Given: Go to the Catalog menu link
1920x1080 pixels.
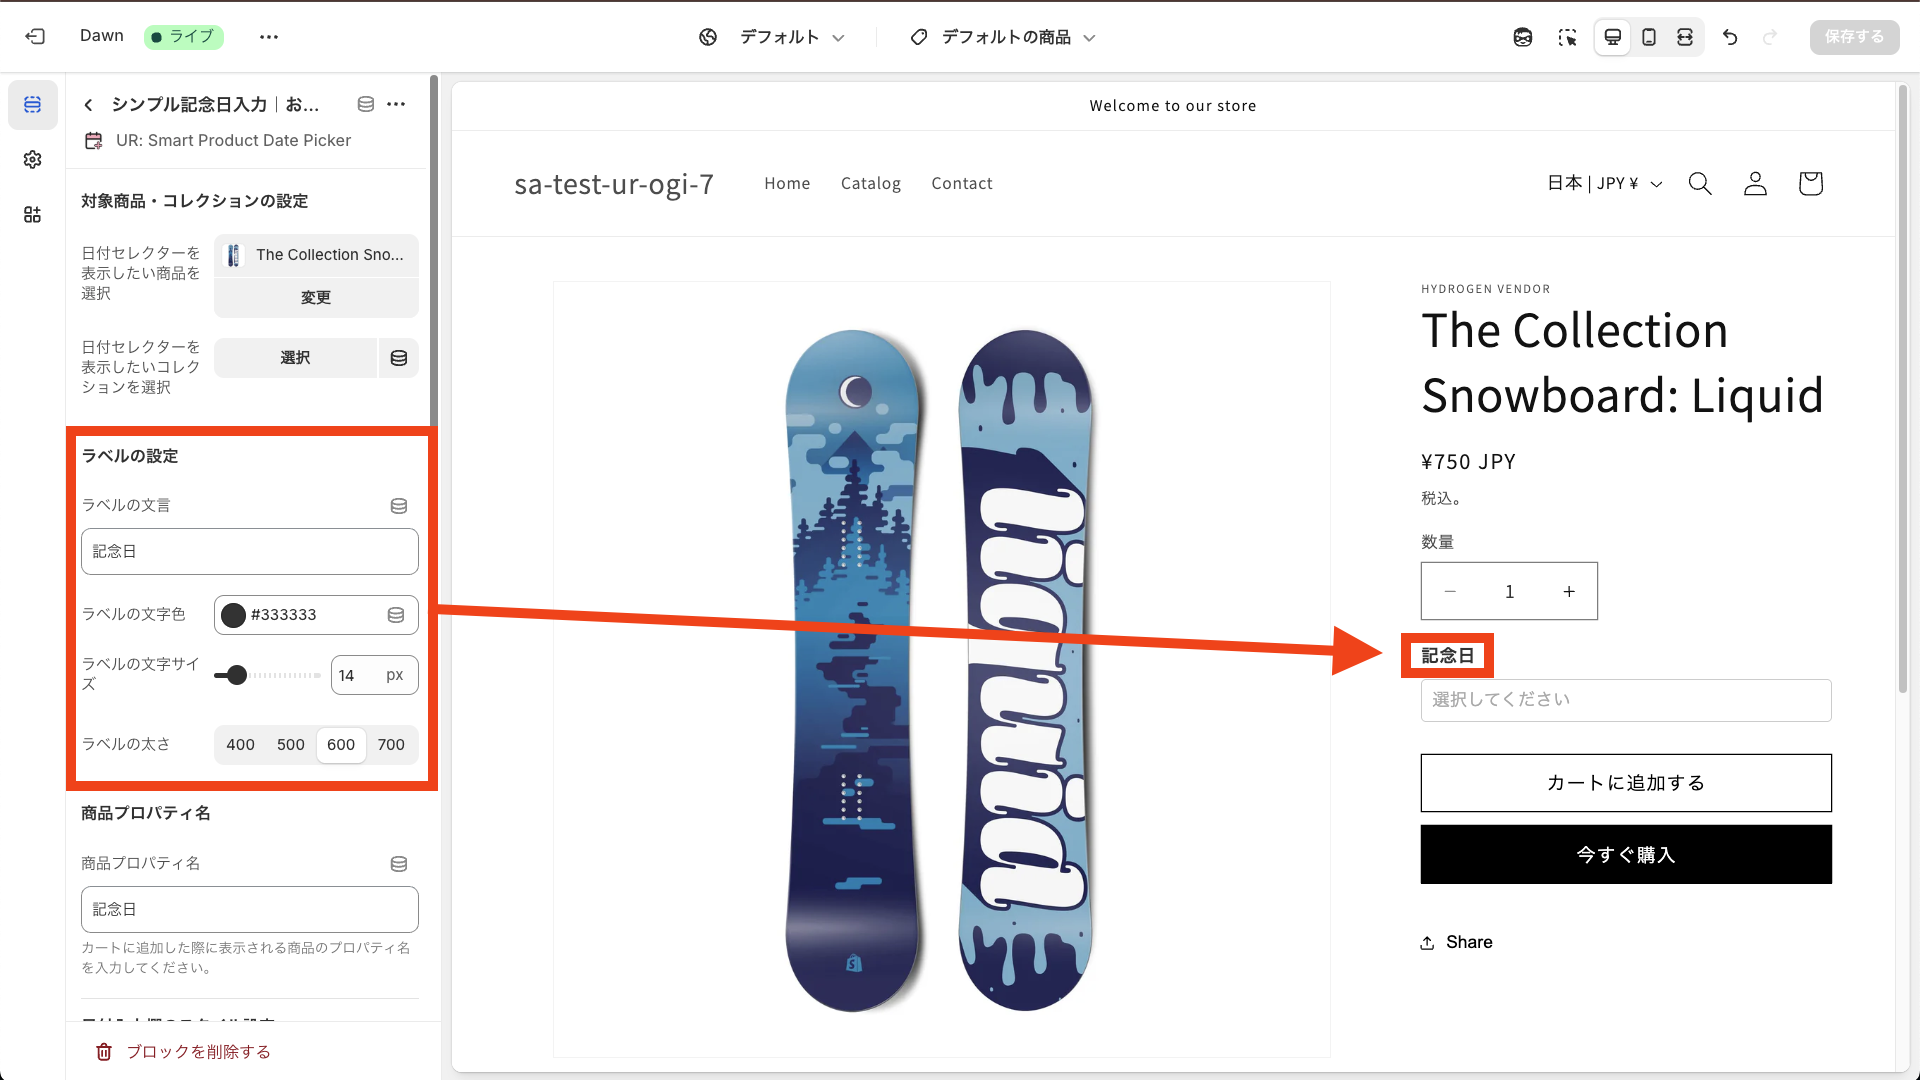Looking at the screenshot, I should [x=870, y=184].
